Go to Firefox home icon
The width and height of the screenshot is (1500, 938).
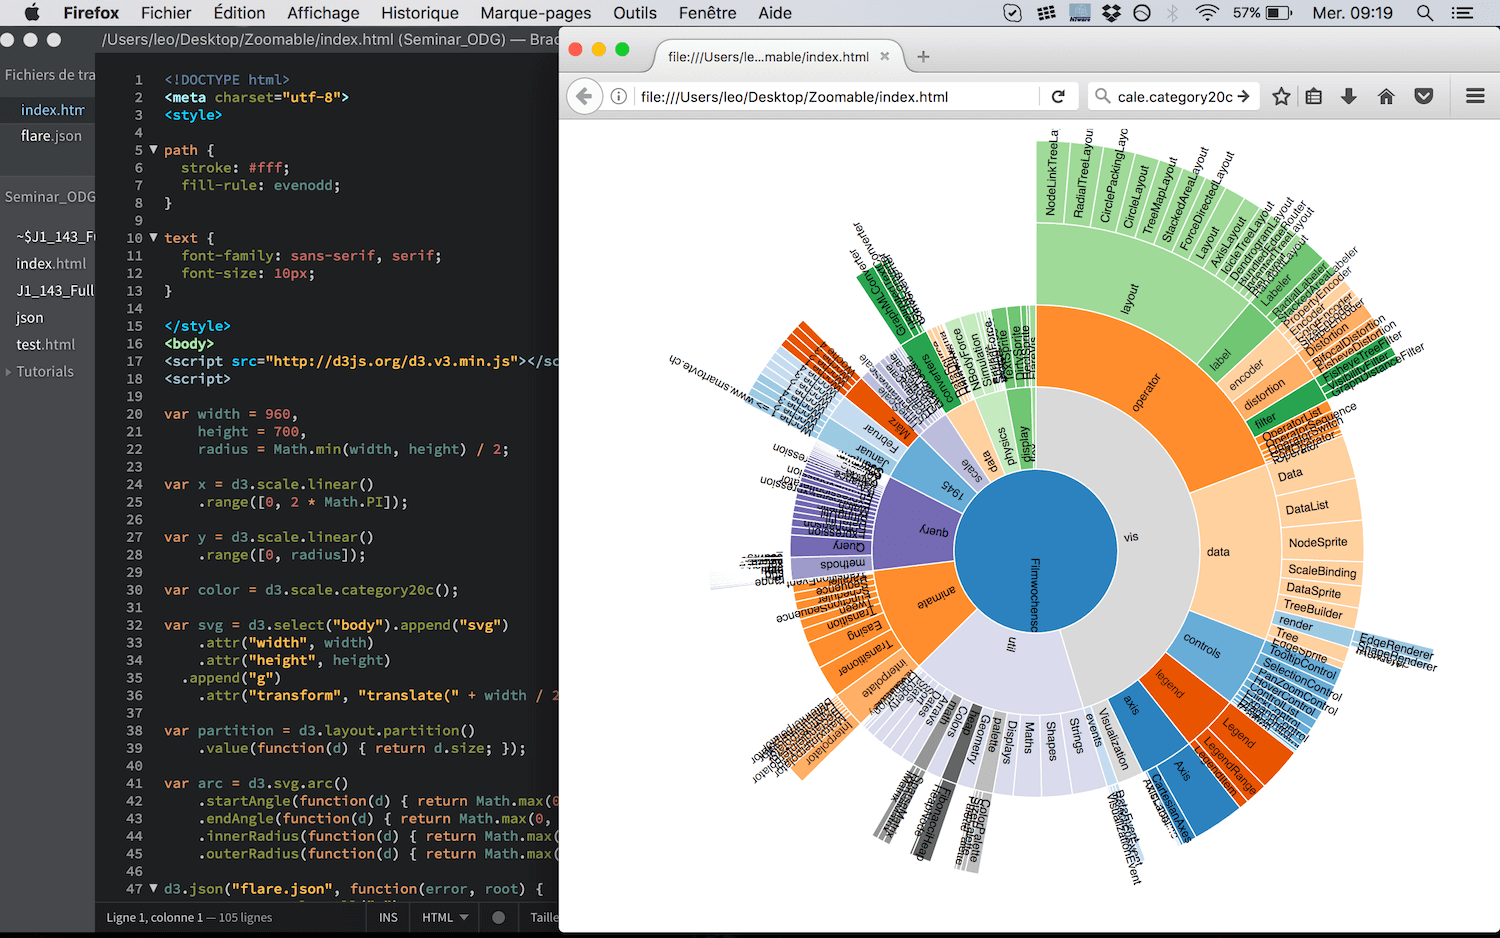click(1386, 96)
